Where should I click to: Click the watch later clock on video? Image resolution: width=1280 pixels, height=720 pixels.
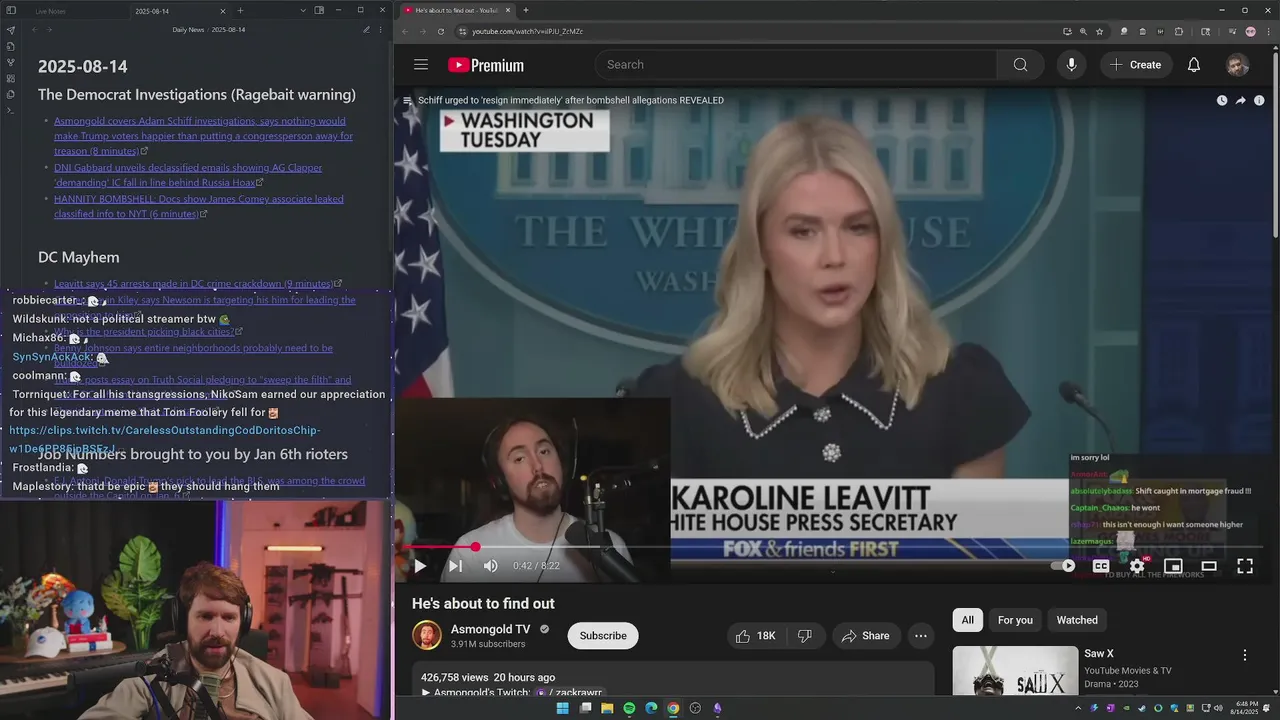[x=1221, y=100]
